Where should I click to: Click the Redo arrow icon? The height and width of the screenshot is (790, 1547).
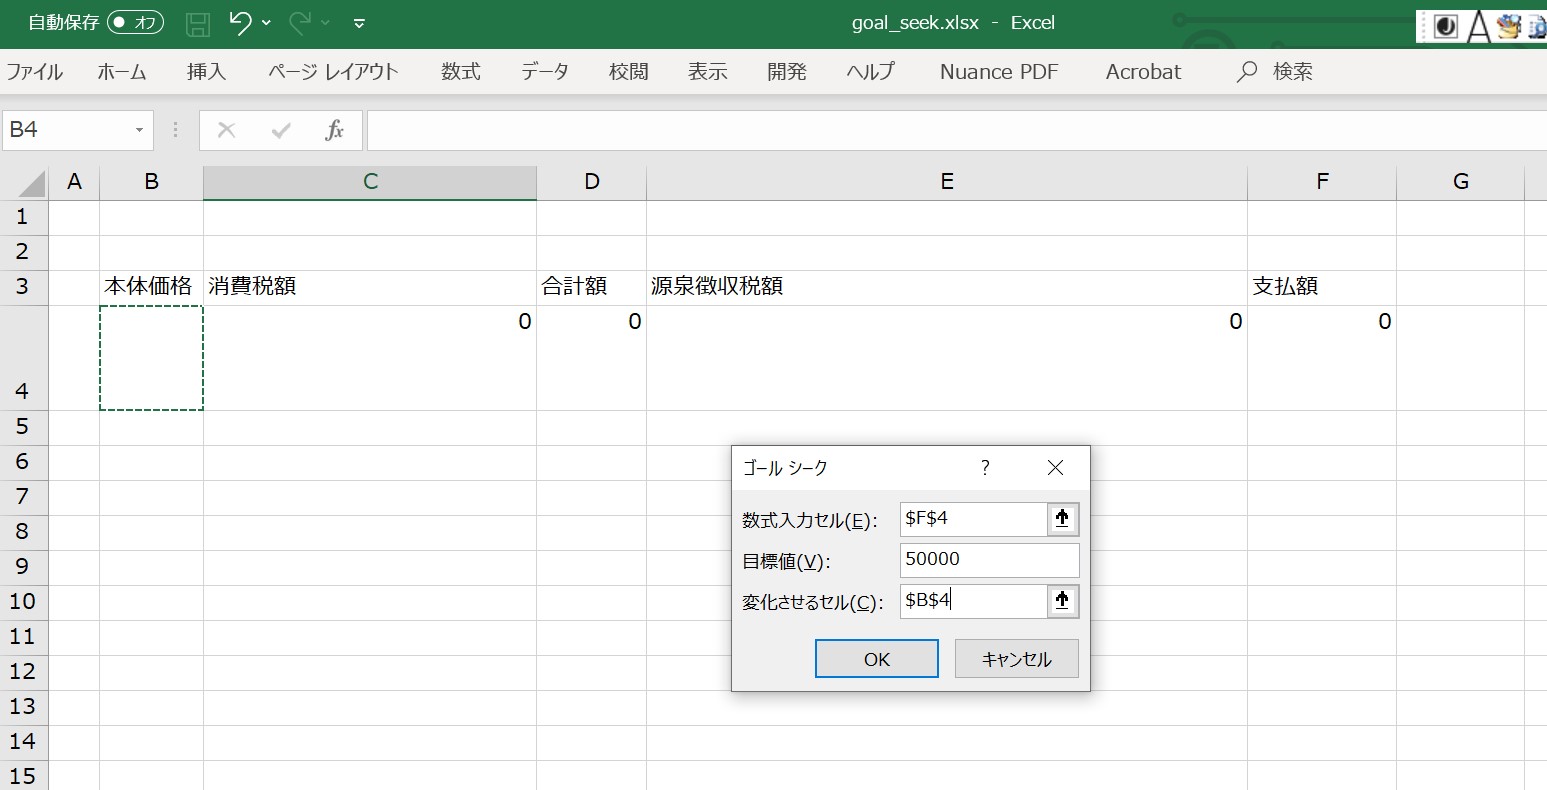[300, 22]
